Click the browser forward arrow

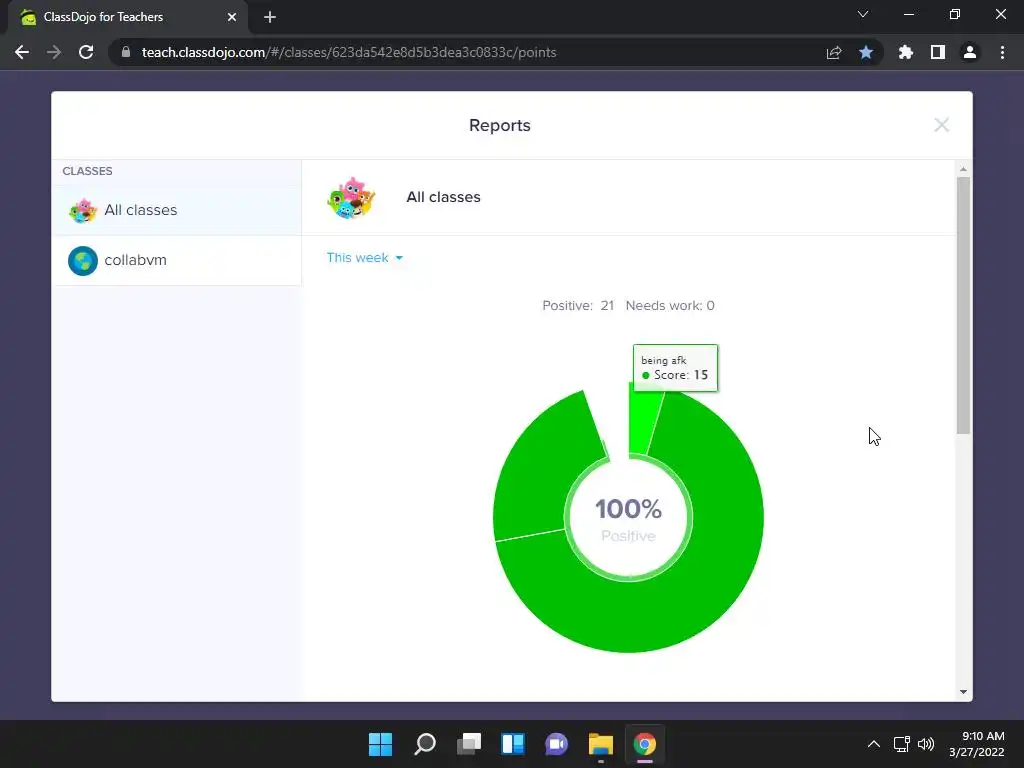click(54, 52)
